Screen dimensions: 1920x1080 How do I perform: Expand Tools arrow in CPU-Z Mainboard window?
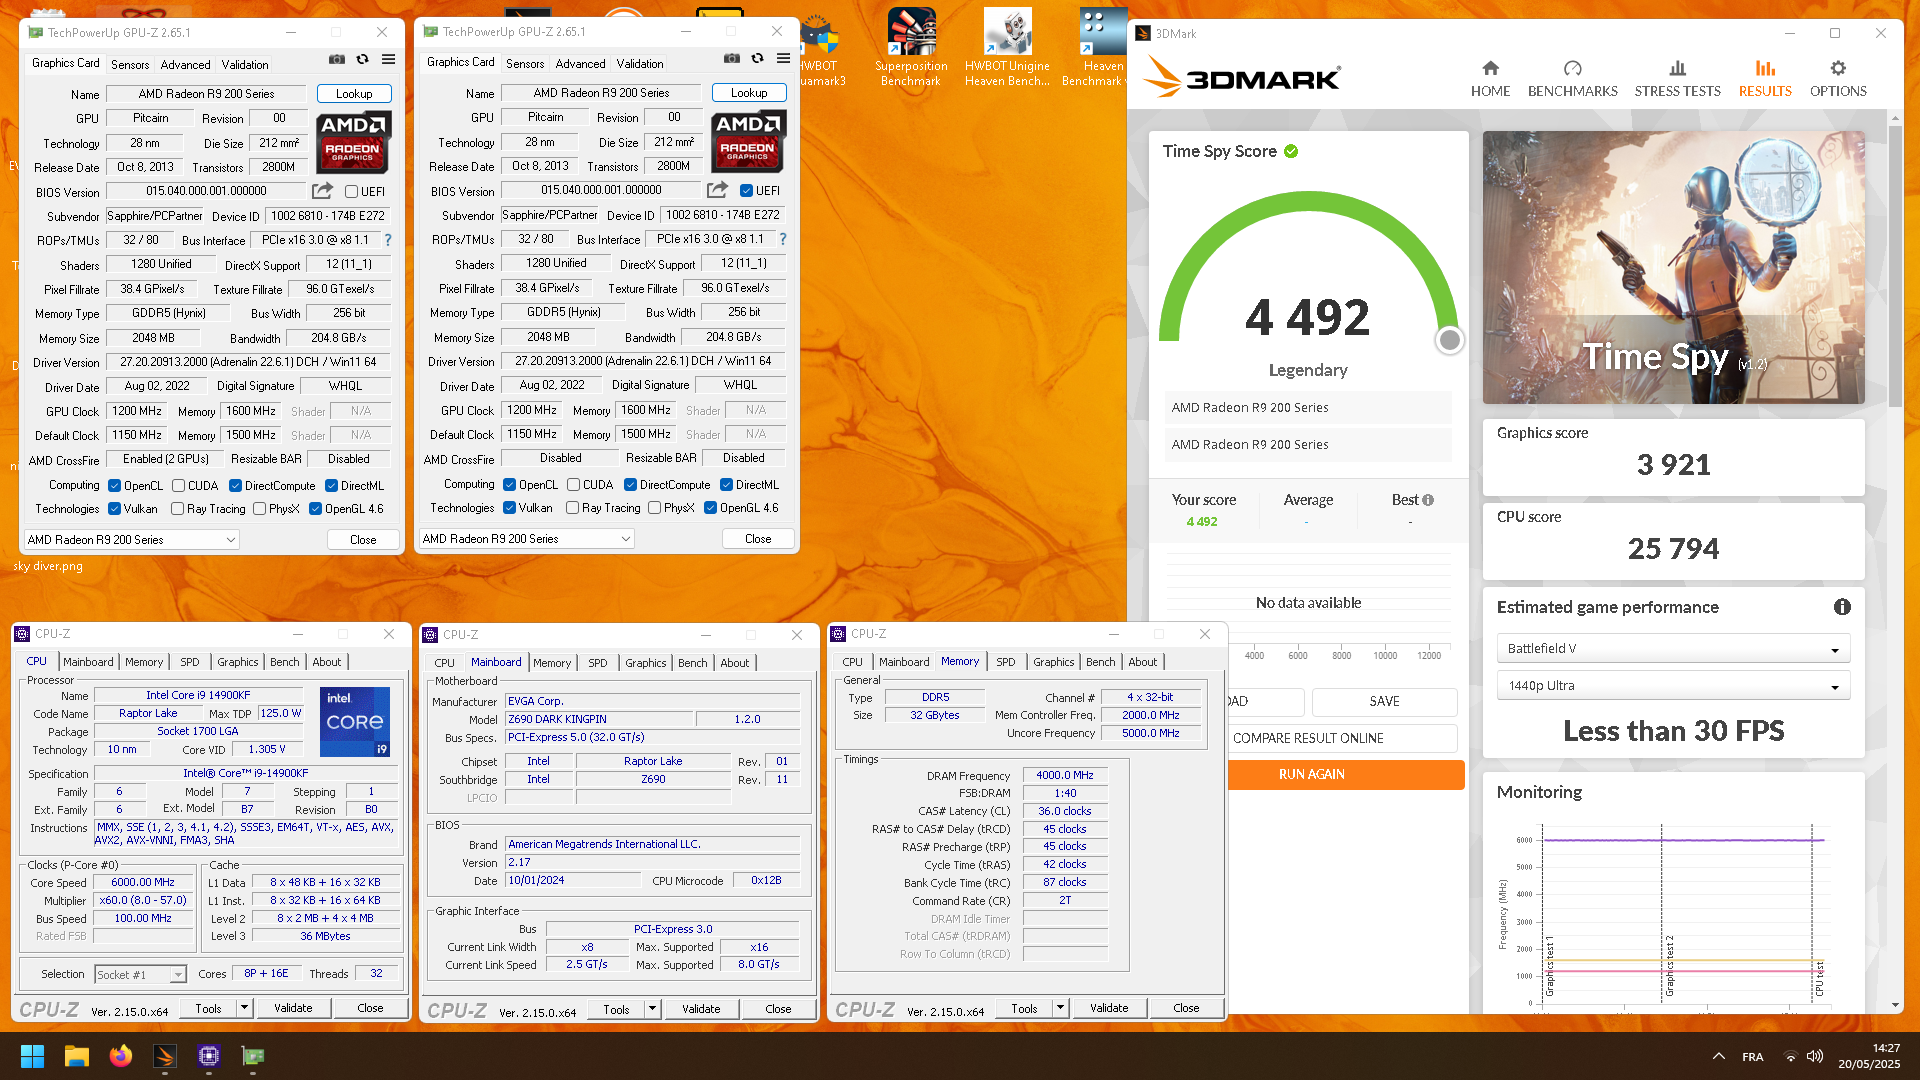(x=652, y=1009)
